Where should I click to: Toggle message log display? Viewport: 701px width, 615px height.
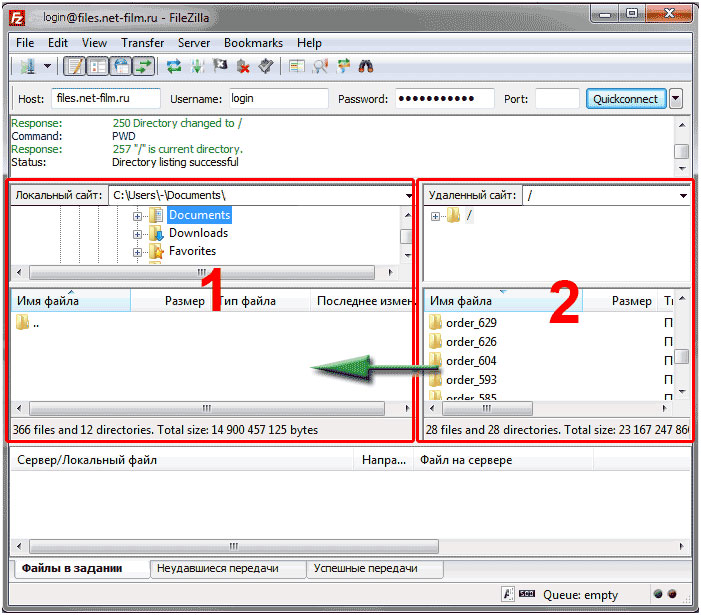click(75, 67)
